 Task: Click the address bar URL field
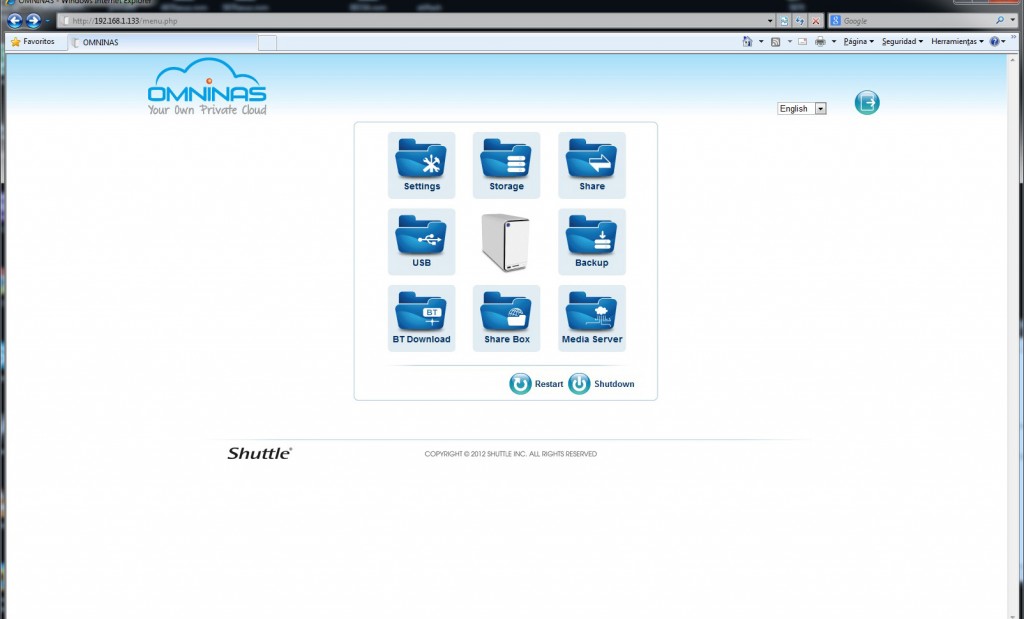click(x=411, y=21)
